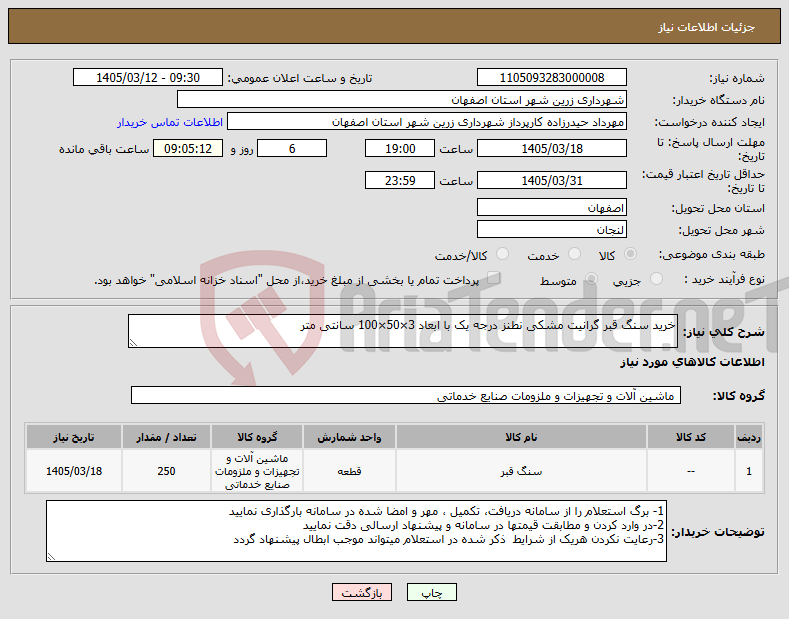Click the سنگ قبر item name cell
This screenshot has width=789, height=619.
click(521, 471)
